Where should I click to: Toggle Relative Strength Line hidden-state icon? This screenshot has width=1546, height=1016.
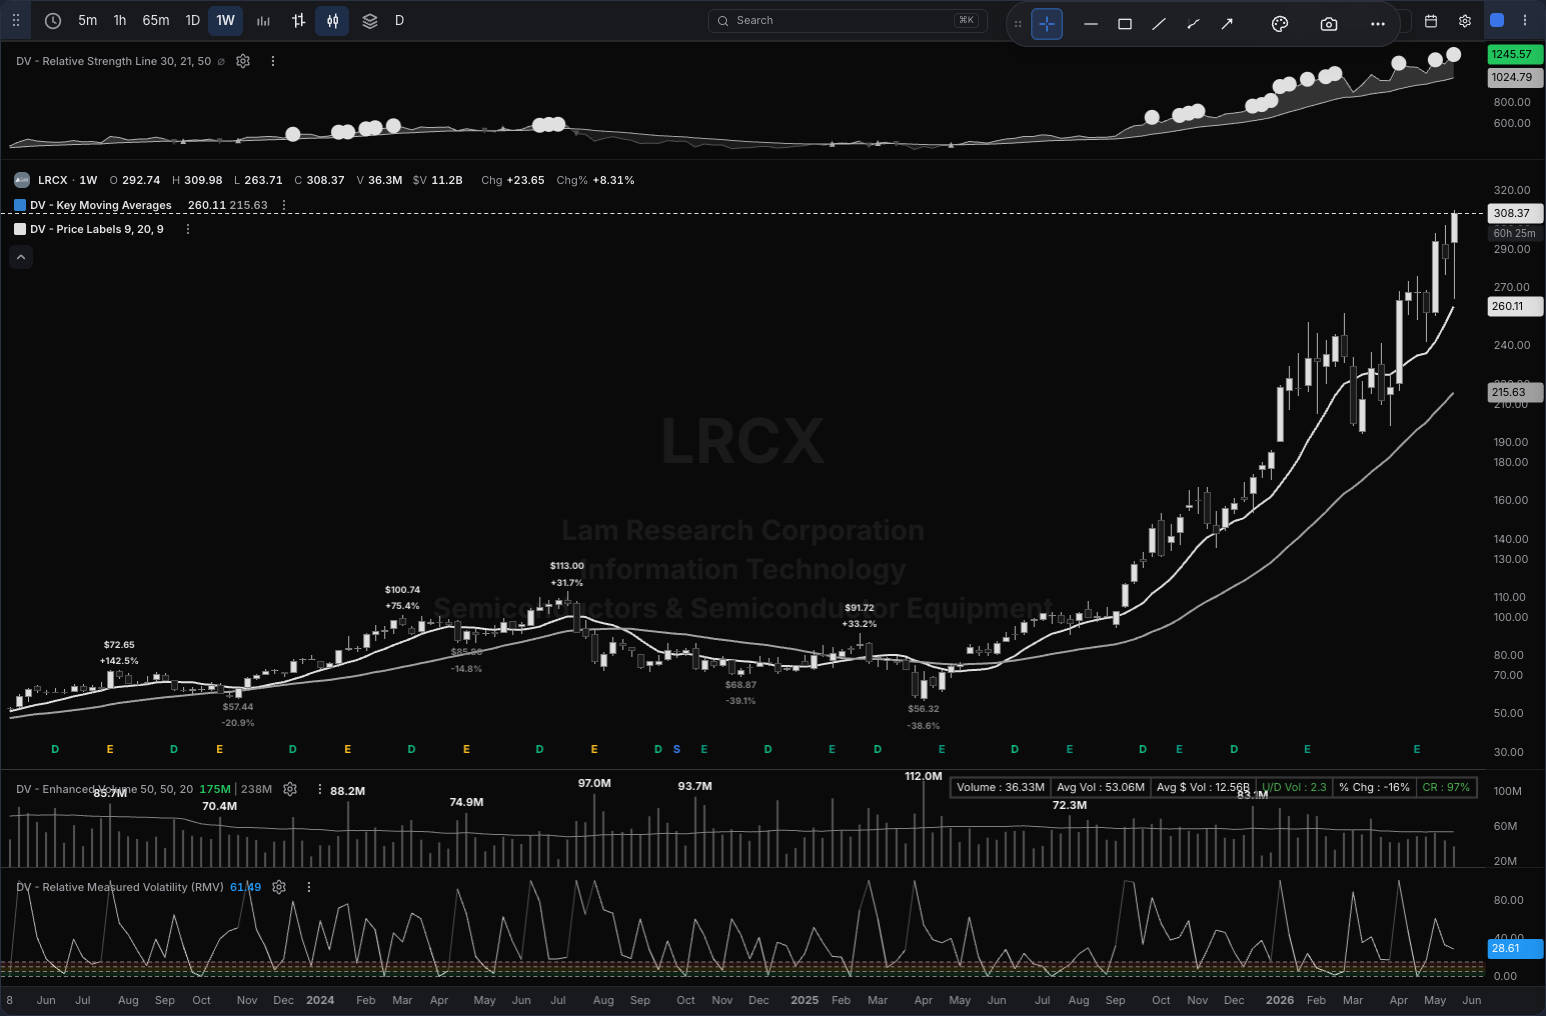coord(221,61)
